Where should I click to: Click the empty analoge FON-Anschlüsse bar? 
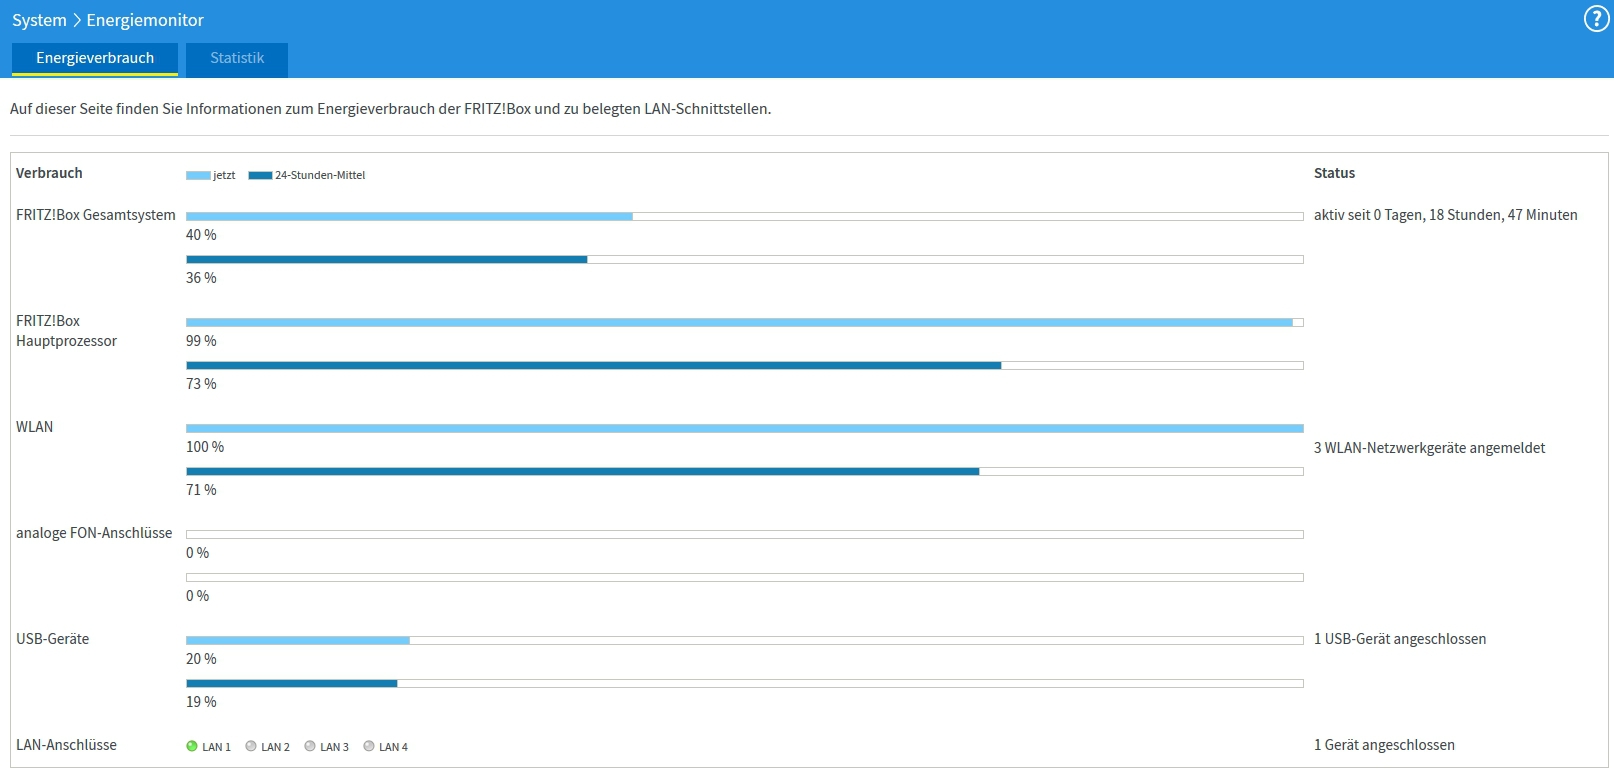tap(744, 534)
